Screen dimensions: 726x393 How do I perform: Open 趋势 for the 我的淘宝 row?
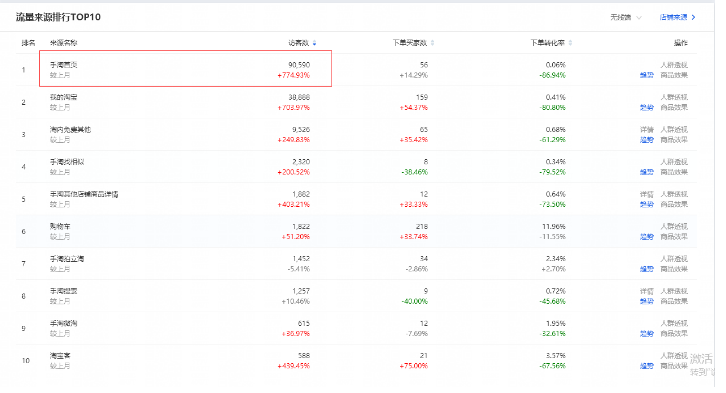pos(646,107)
